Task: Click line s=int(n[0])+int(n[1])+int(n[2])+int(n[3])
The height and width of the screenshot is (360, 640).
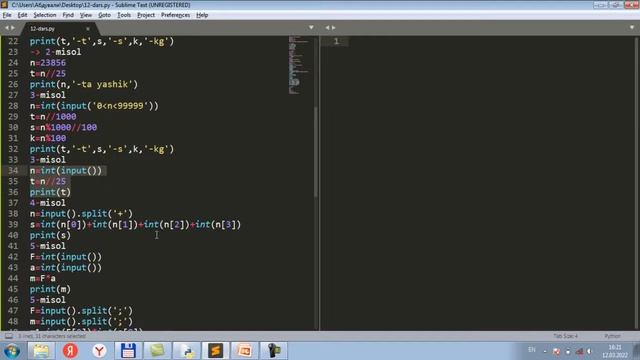Action: (x=135, y=224)
